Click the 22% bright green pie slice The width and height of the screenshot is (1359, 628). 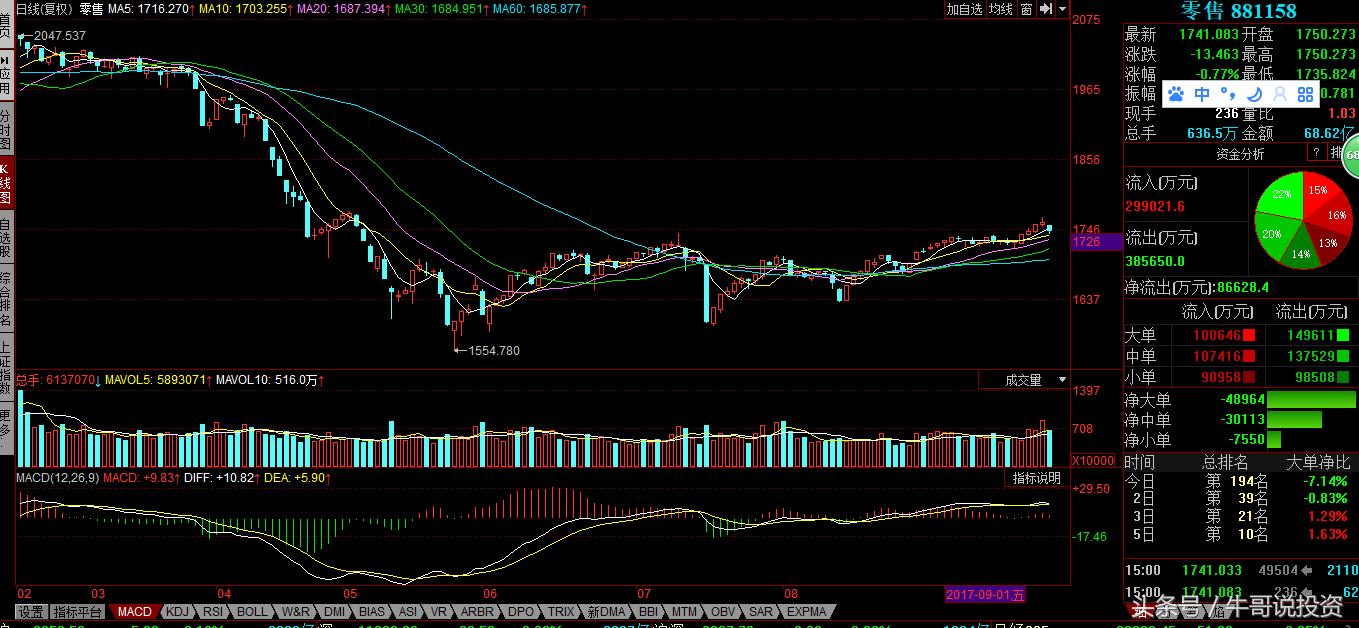(x=1281, y=194)
